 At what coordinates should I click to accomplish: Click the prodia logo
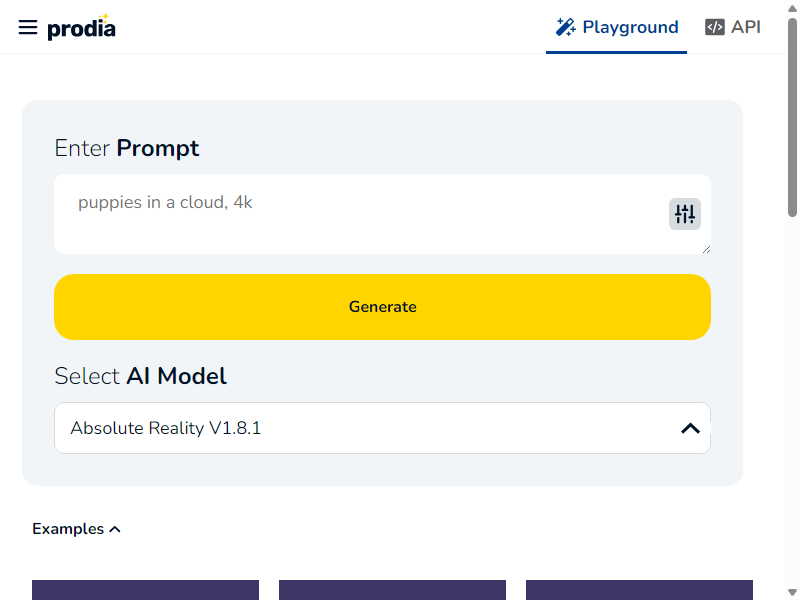[82, 27]
